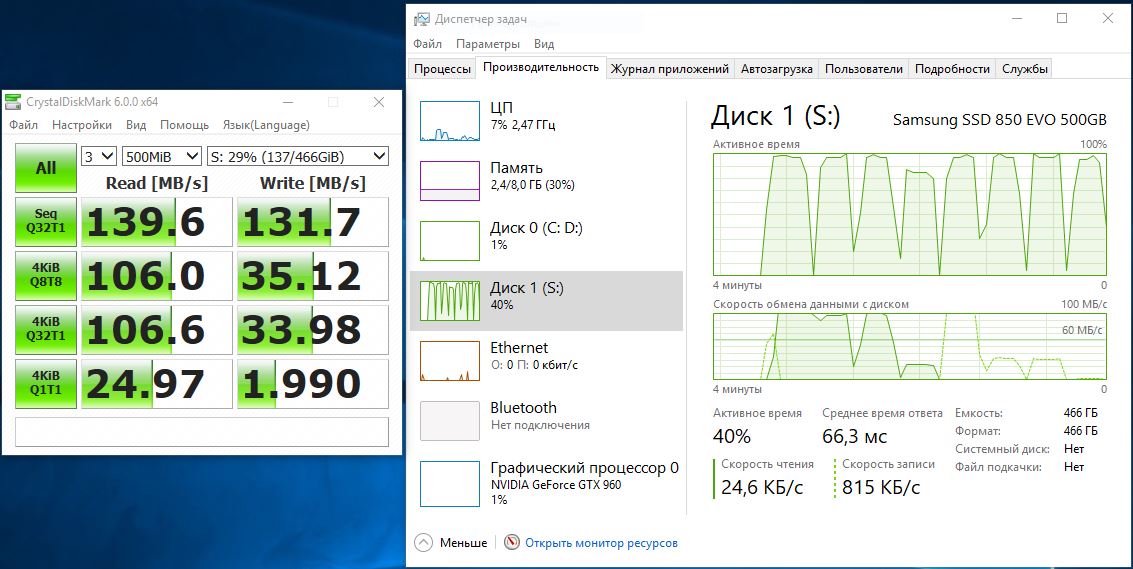Switch to the Журнал приложений tab

coord(669,69)
